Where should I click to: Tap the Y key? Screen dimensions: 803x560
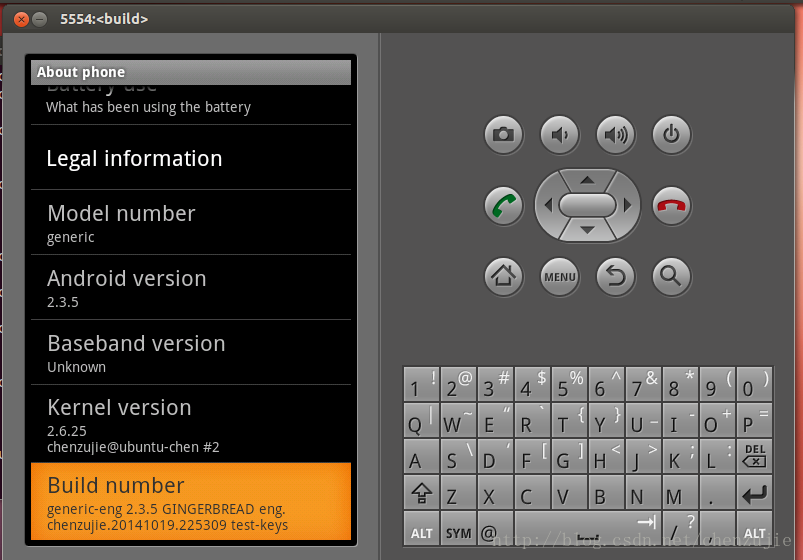tap(606, 420)
